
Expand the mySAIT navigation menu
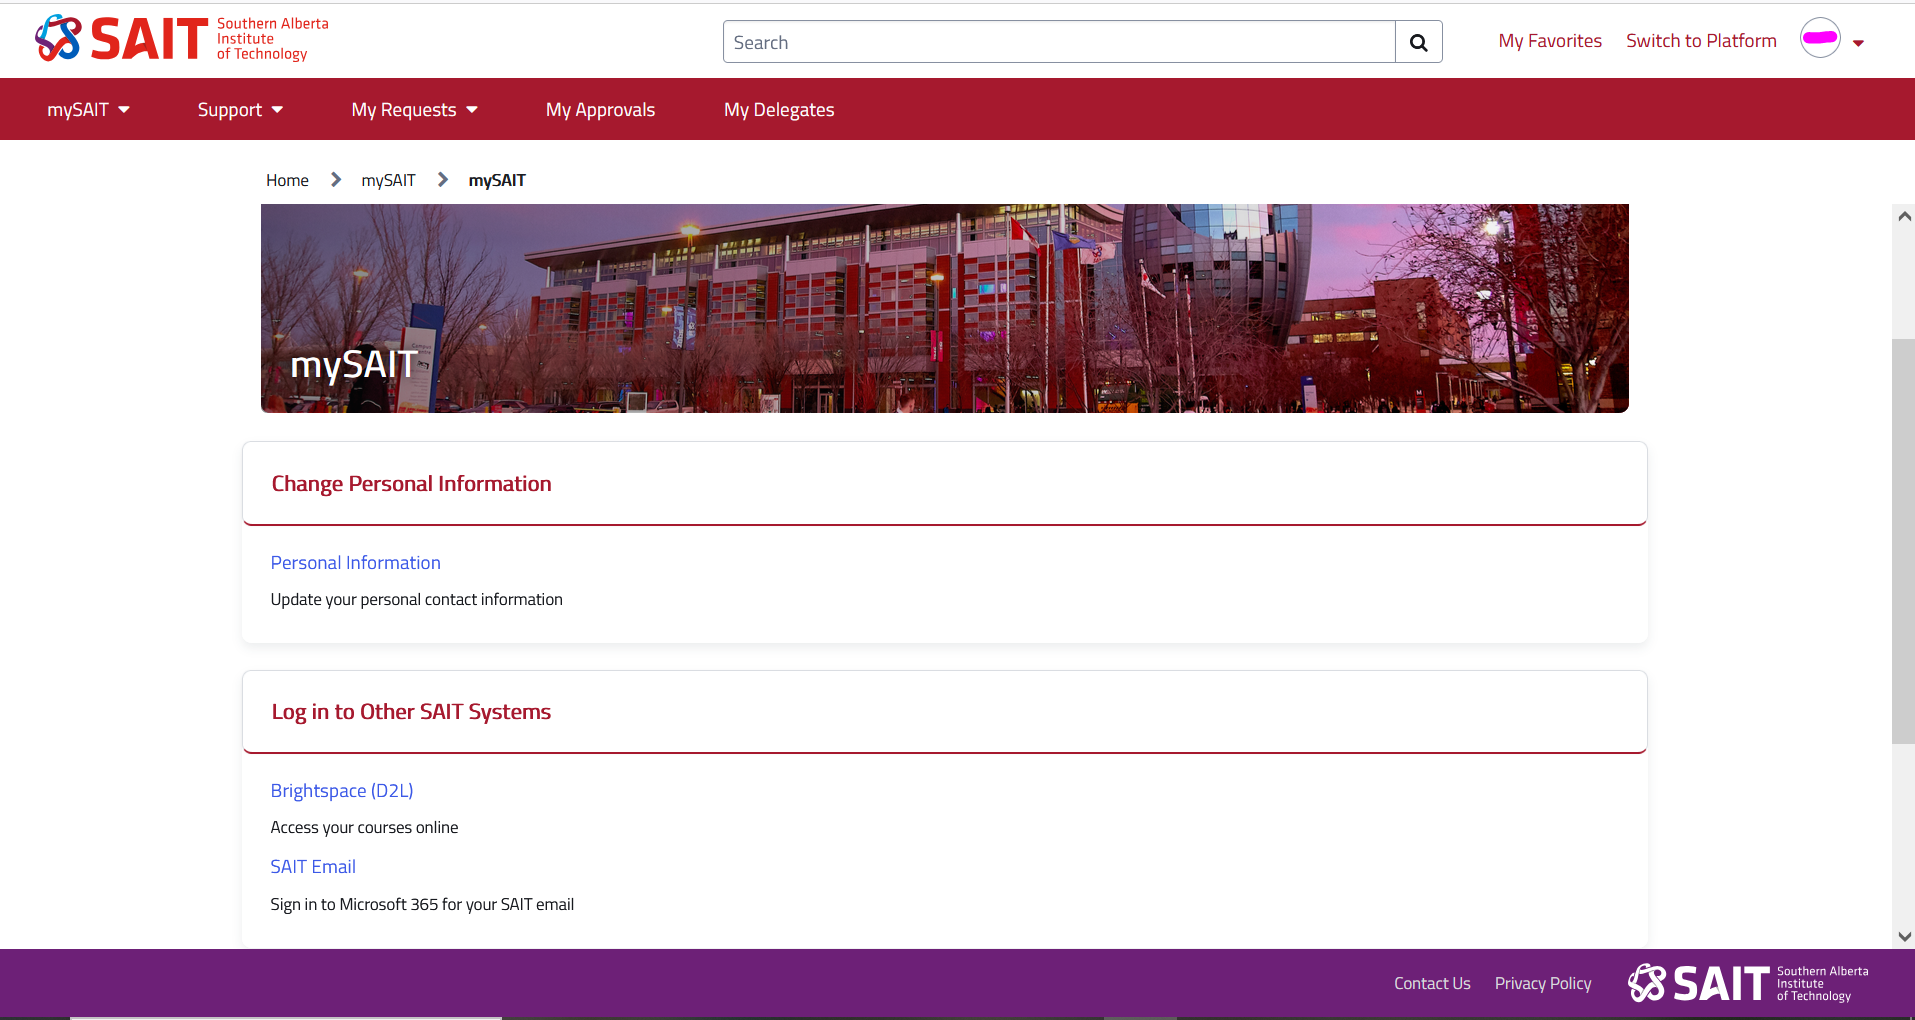click(x=88, y=109)
